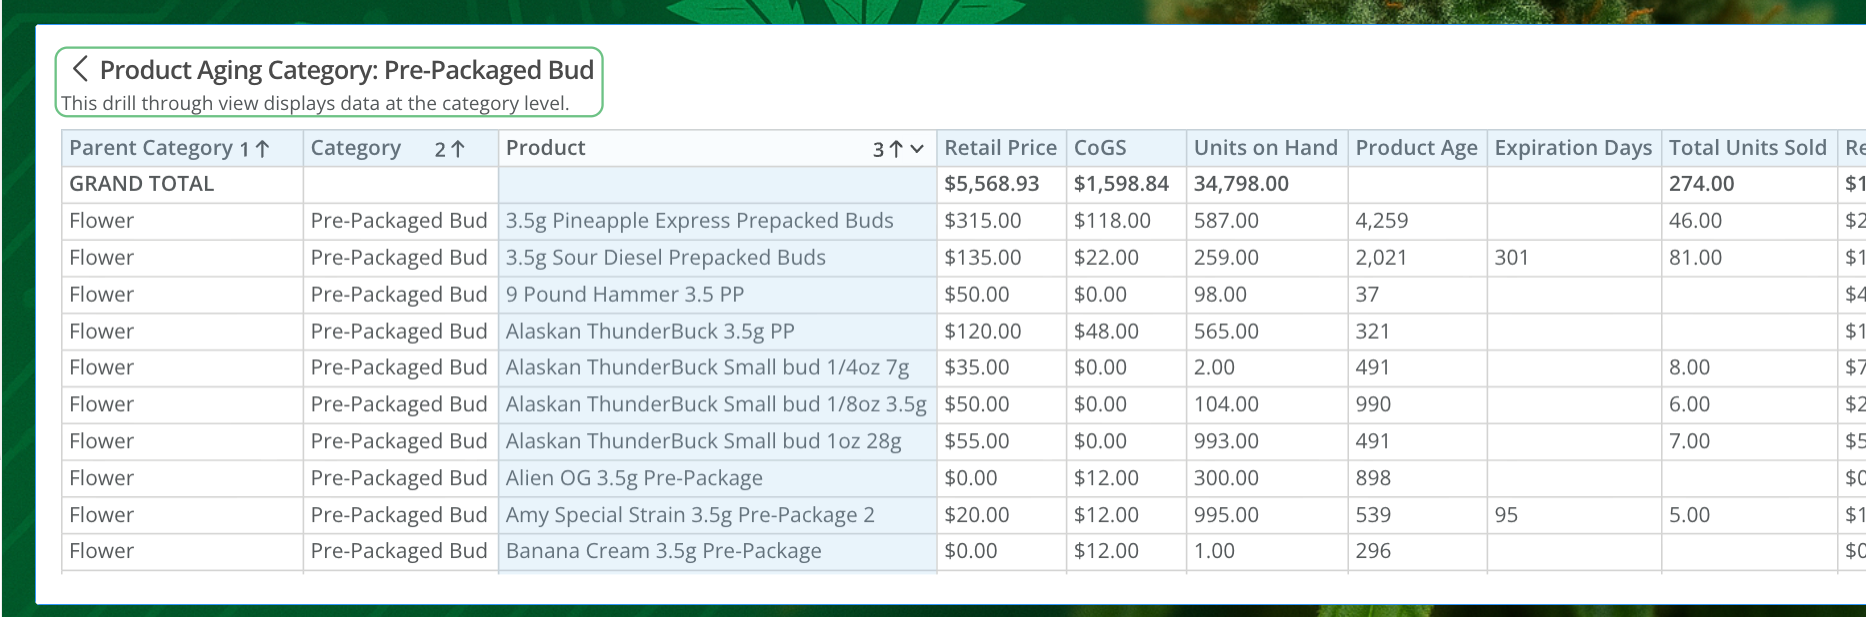Select Alaskan ThunderBuck Small bud 1oz 28g
The image size is (1866, 617).
click(703, 442)
